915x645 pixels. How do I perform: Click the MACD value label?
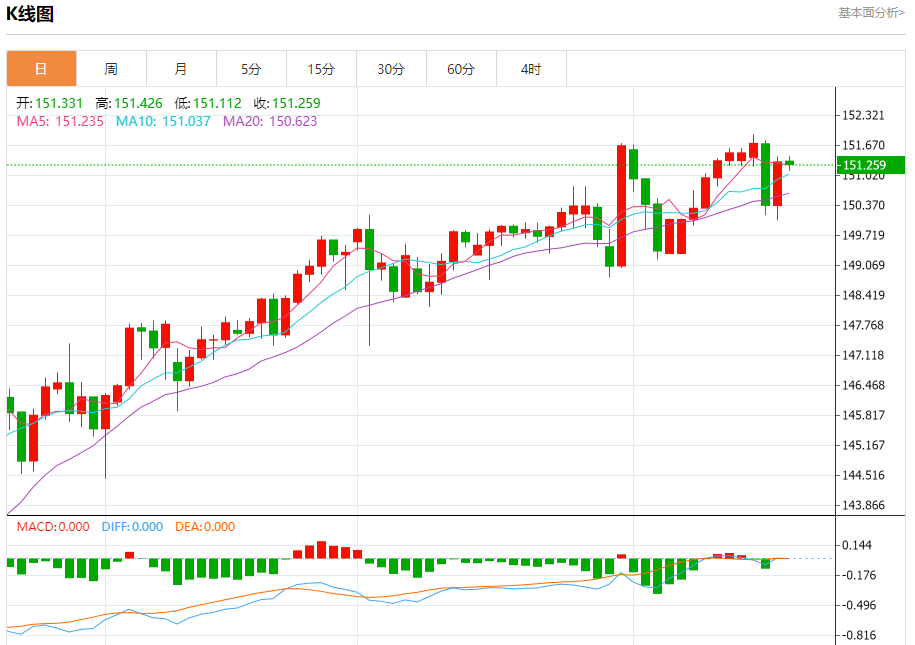point(52,527)
